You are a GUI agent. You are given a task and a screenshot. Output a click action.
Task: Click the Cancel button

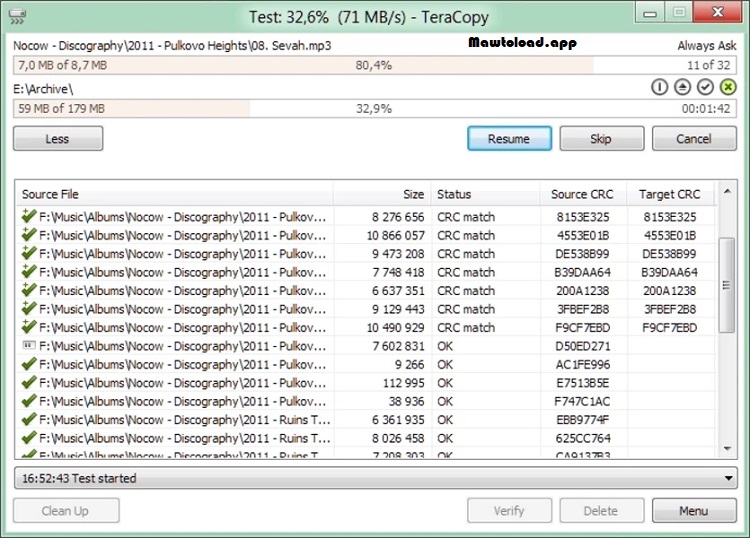point(694,139)
